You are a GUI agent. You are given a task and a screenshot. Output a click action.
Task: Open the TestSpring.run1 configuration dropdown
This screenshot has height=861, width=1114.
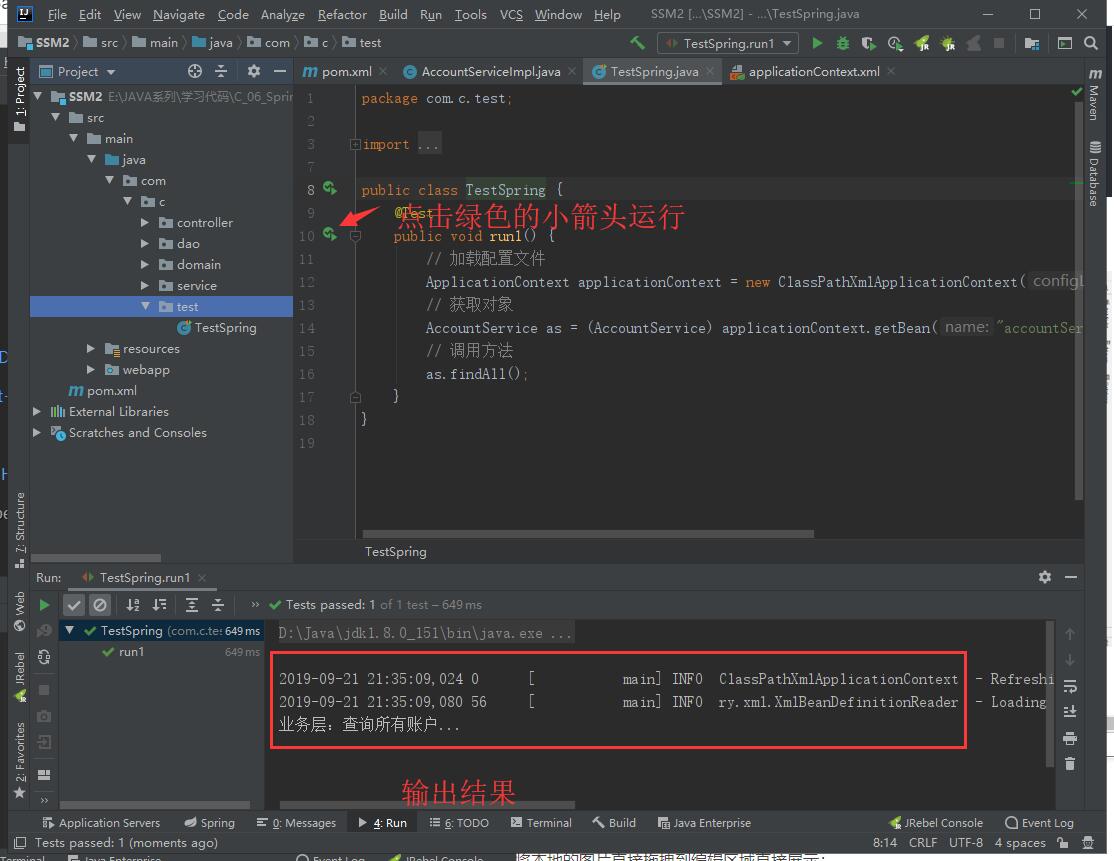tap(728, 44)
